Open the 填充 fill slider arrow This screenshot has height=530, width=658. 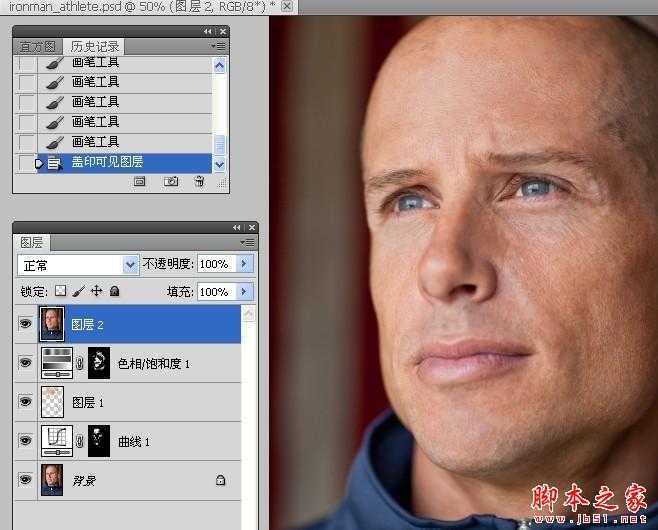coord(245,291)
